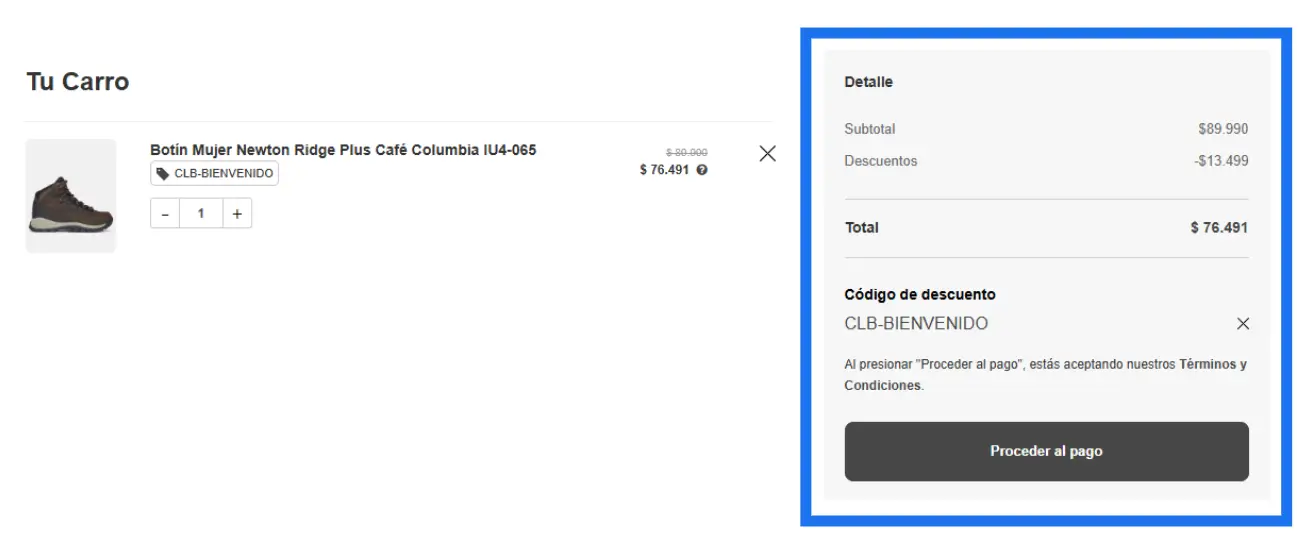This screenshot has height=555, width=1308.
Task: Click the quantity field showing 1
Action: (201, 213)
